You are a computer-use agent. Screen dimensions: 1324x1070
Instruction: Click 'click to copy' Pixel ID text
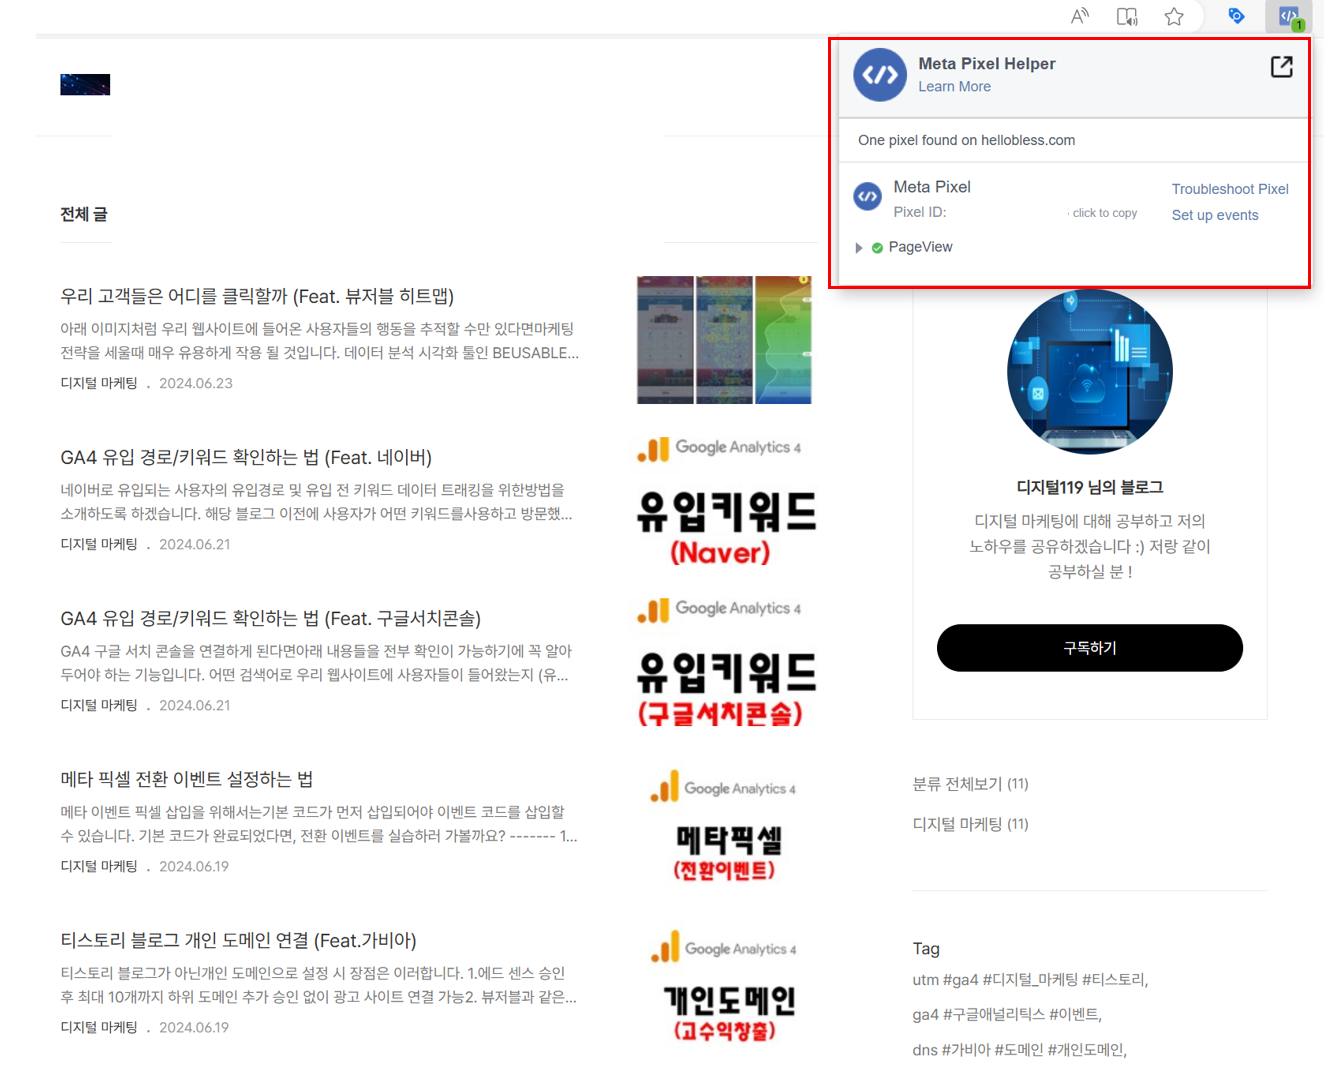click(1104, 213)
